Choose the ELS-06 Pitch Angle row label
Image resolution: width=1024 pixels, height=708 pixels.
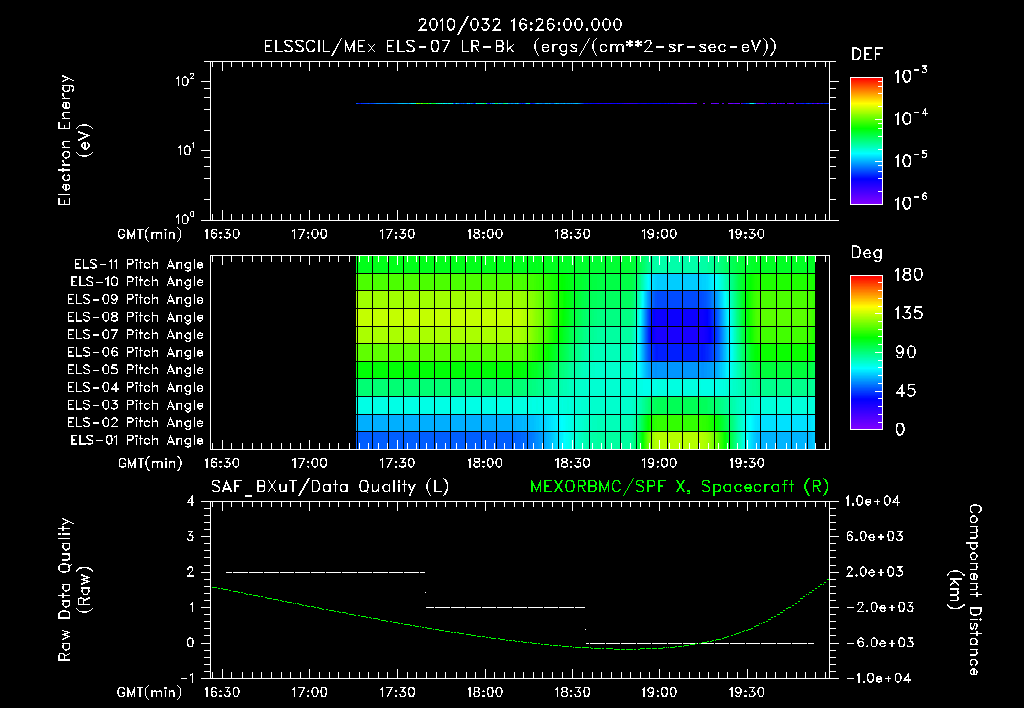(136, 353)
